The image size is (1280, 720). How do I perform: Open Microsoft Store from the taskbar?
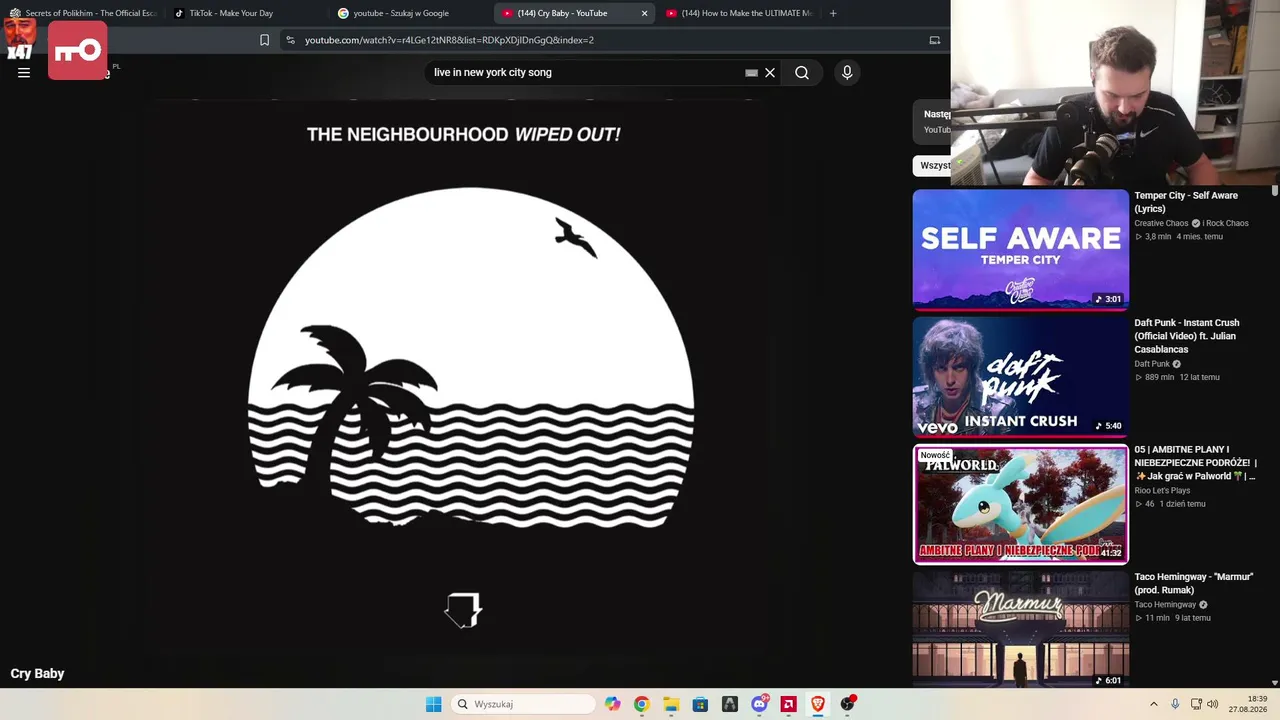[700, 704]
